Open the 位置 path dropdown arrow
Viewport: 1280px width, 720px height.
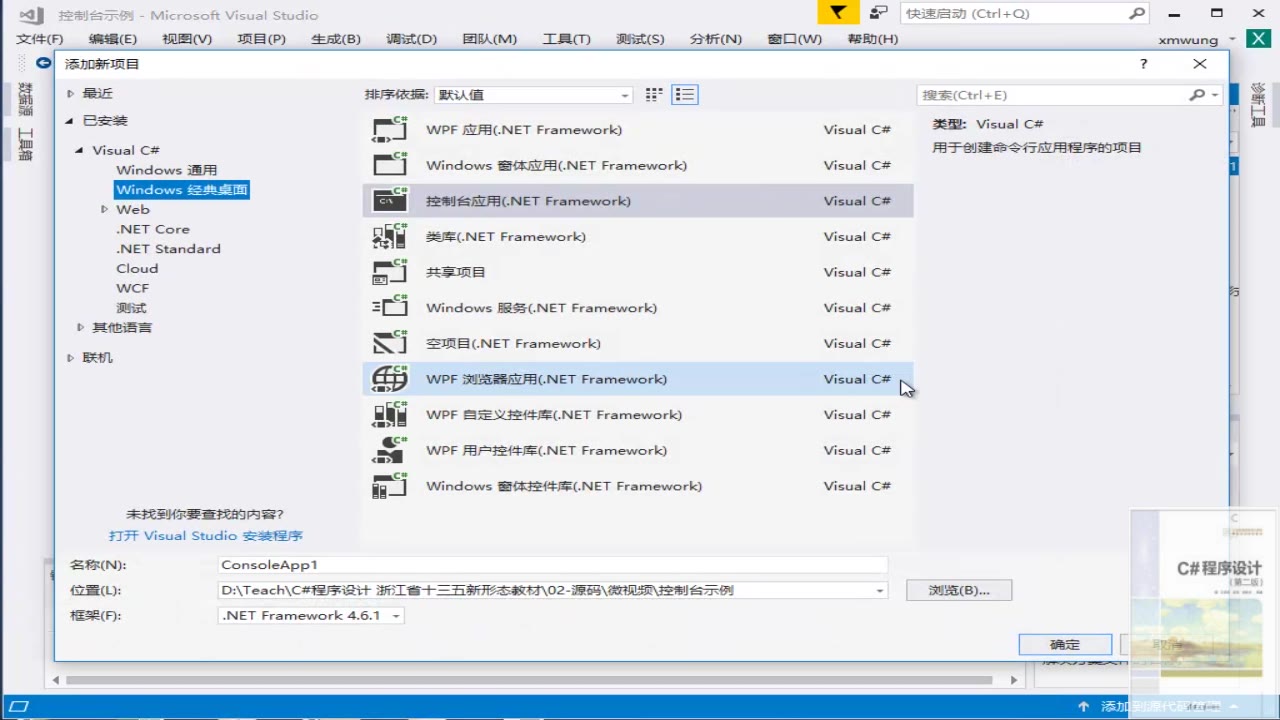coord(880,591)
